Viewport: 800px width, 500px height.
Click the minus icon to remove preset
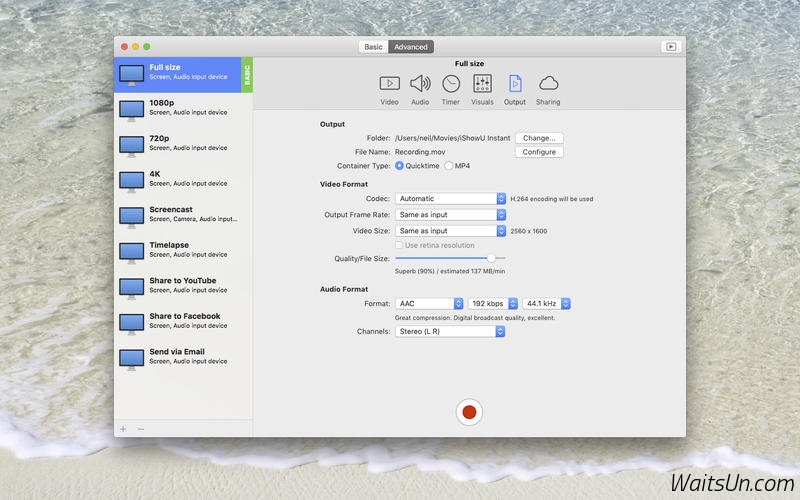[141, 429]
